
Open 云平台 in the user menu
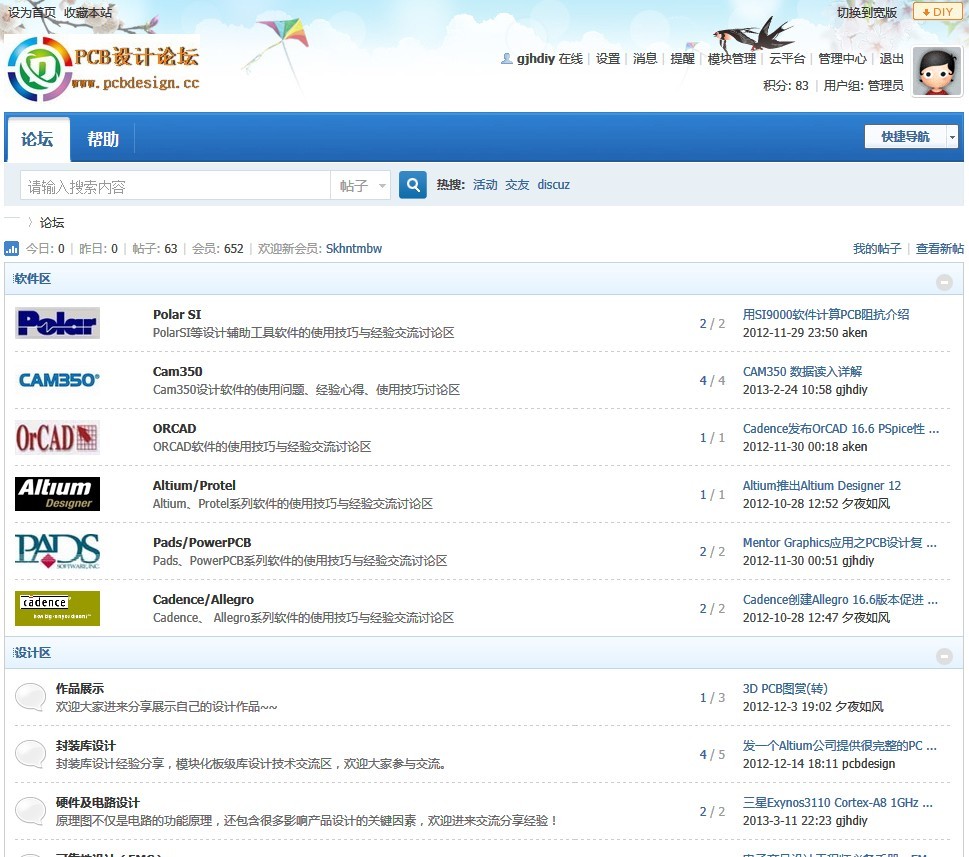click(x=787, y=59)
